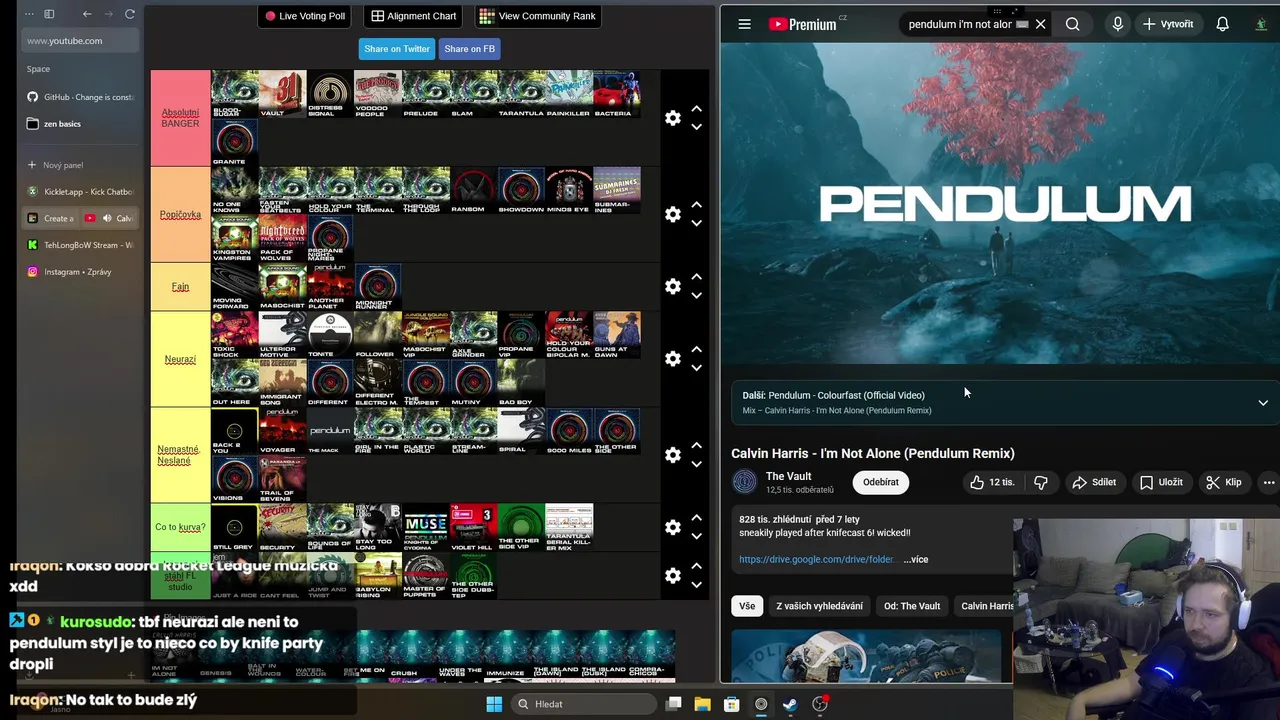Image resolution: width=1280 pixels, height=720 pixels.
Task: Switch to Instagram Zprávy tab
Action: pyautogui.click(x=80, y=272)
